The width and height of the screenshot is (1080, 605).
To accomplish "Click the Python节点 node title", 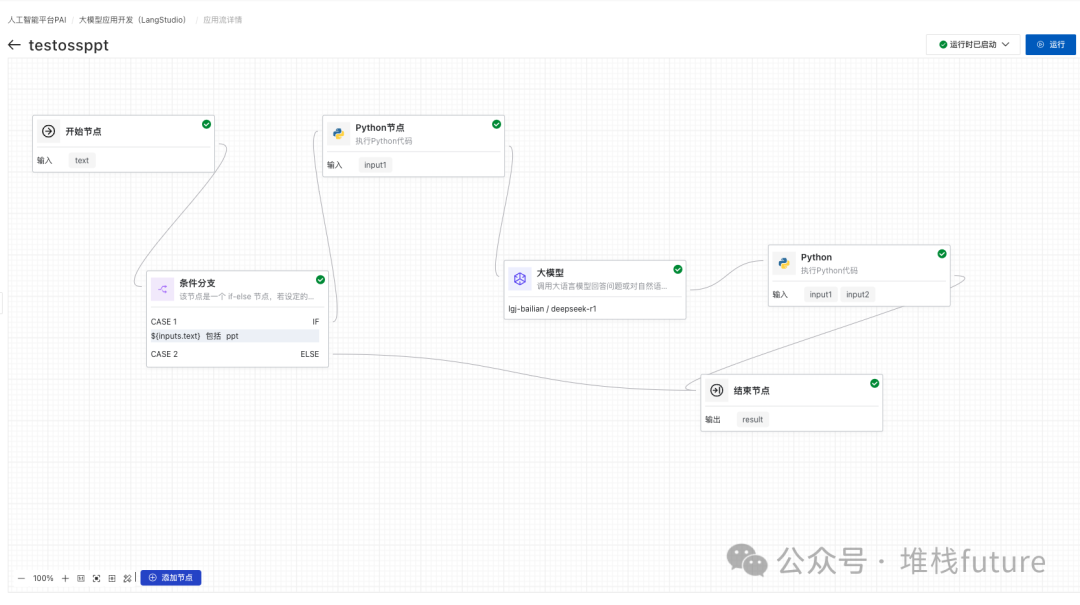I will pyautogui.click(x=380, y=127).
